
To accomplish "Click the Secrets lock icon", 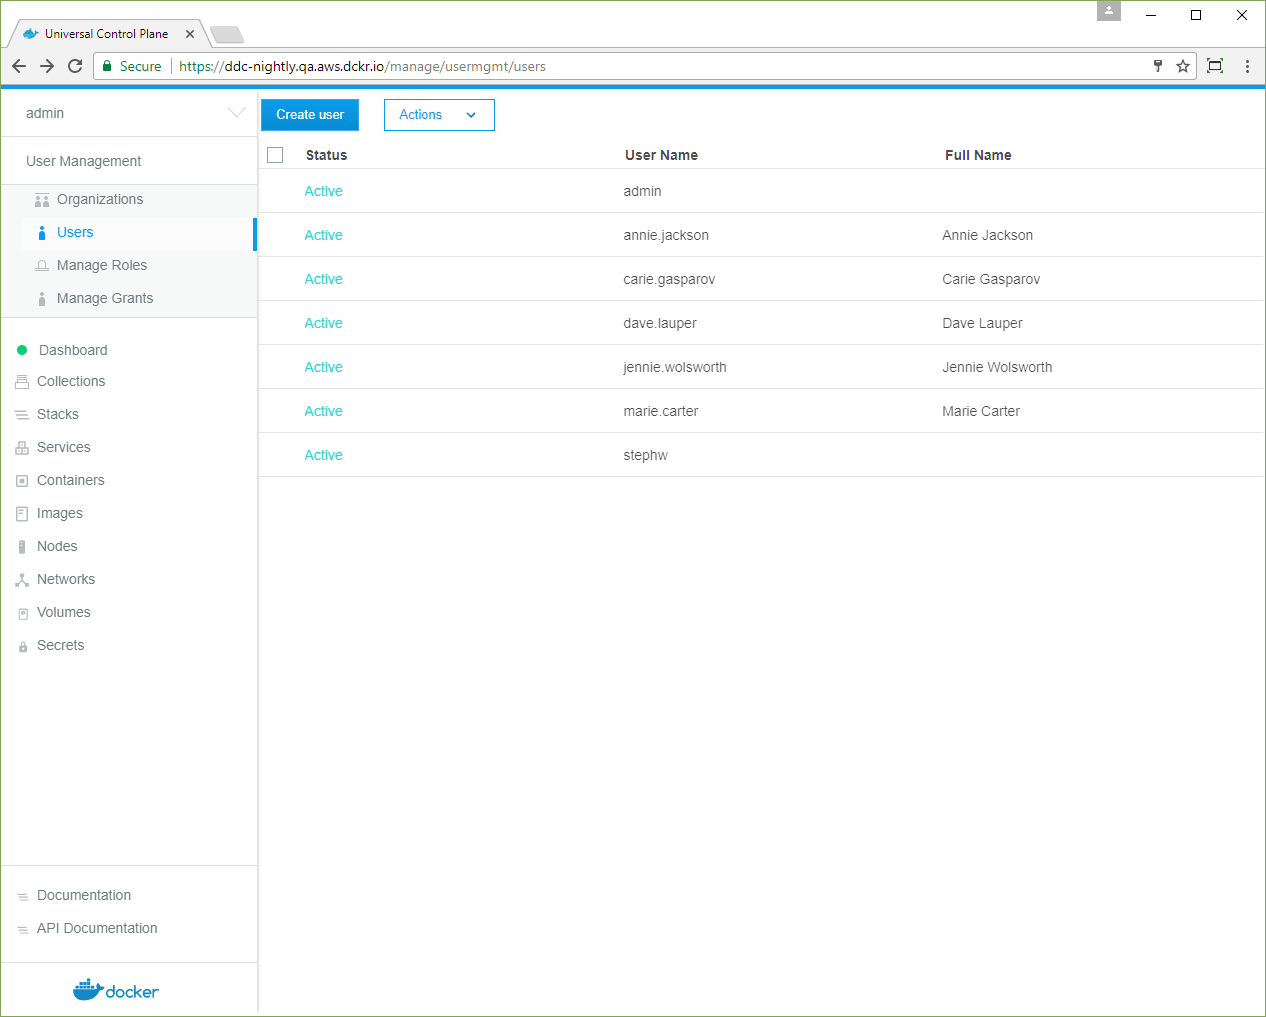I will (22, 646).
